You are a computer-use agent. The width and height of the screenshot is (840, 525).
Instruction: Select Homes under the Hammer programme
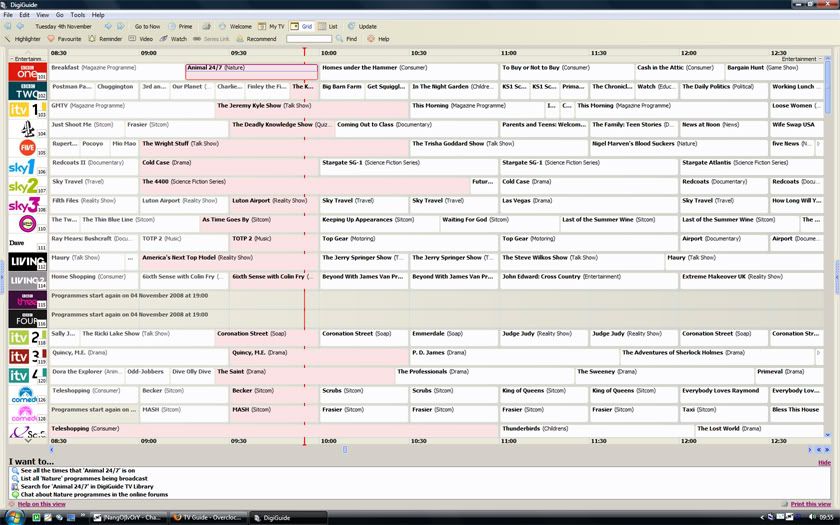click(x=408, y=72)
